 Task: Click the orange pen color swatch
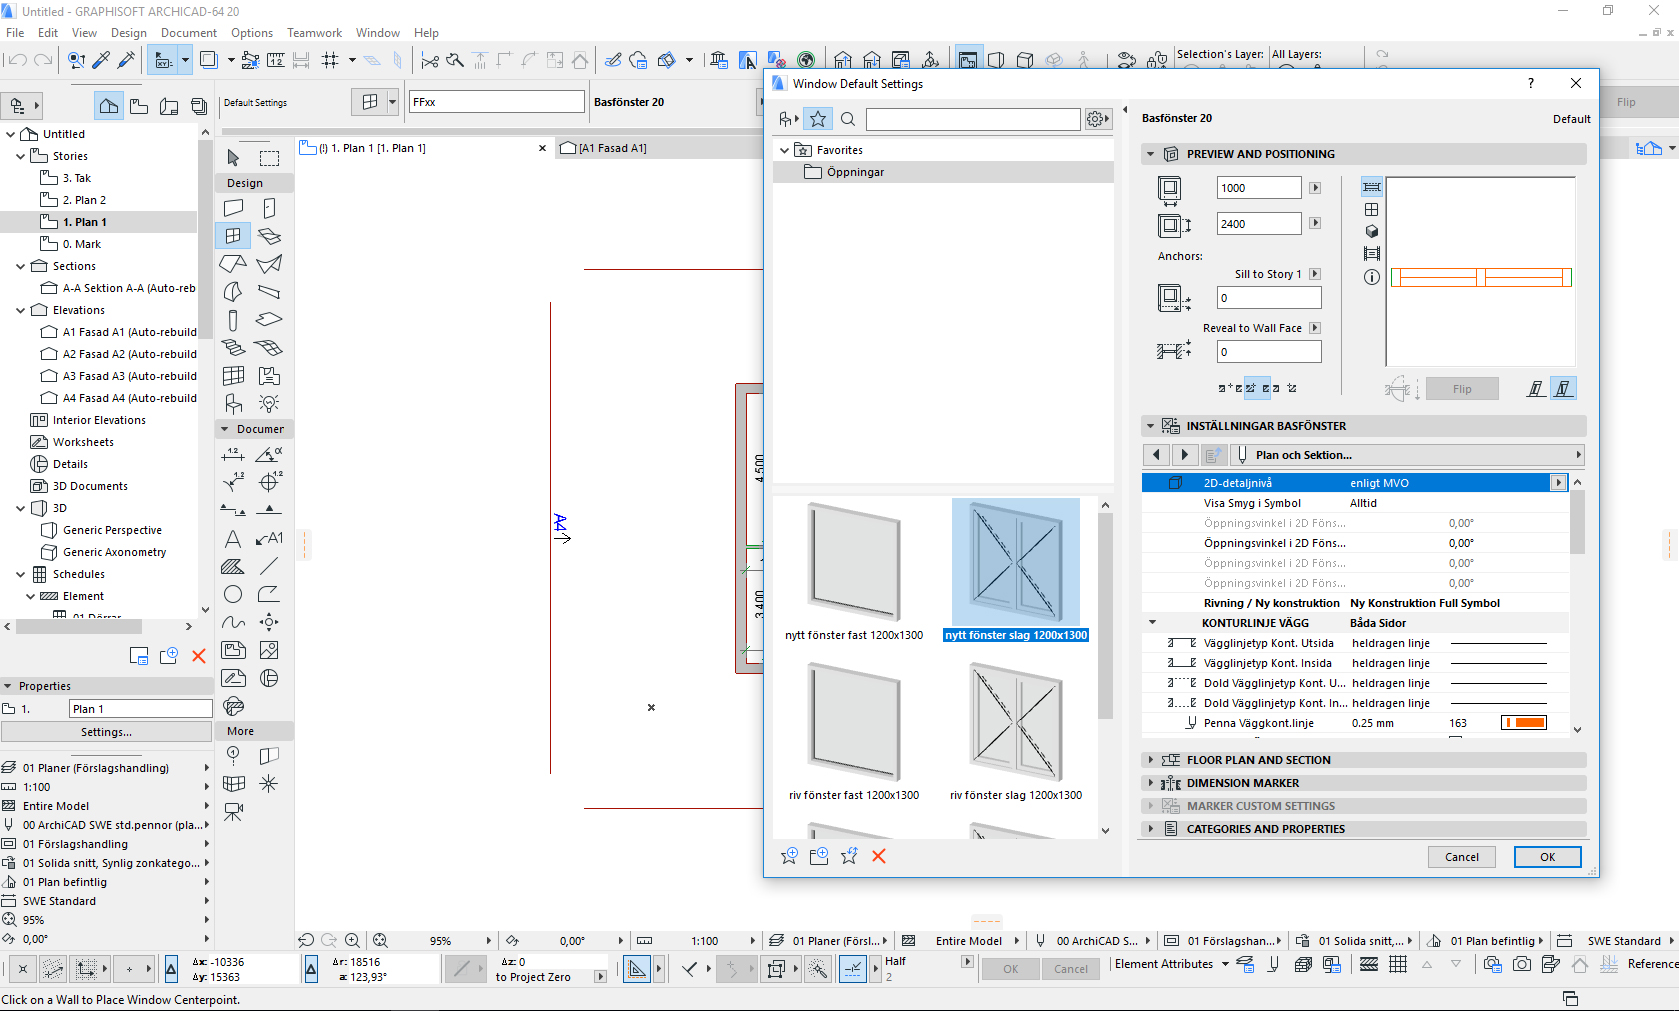(1524, 723)
